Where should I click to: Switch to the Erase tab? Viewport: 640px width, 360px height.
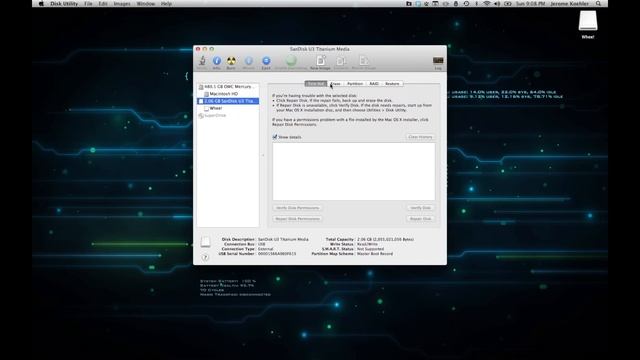coord(335,84)
